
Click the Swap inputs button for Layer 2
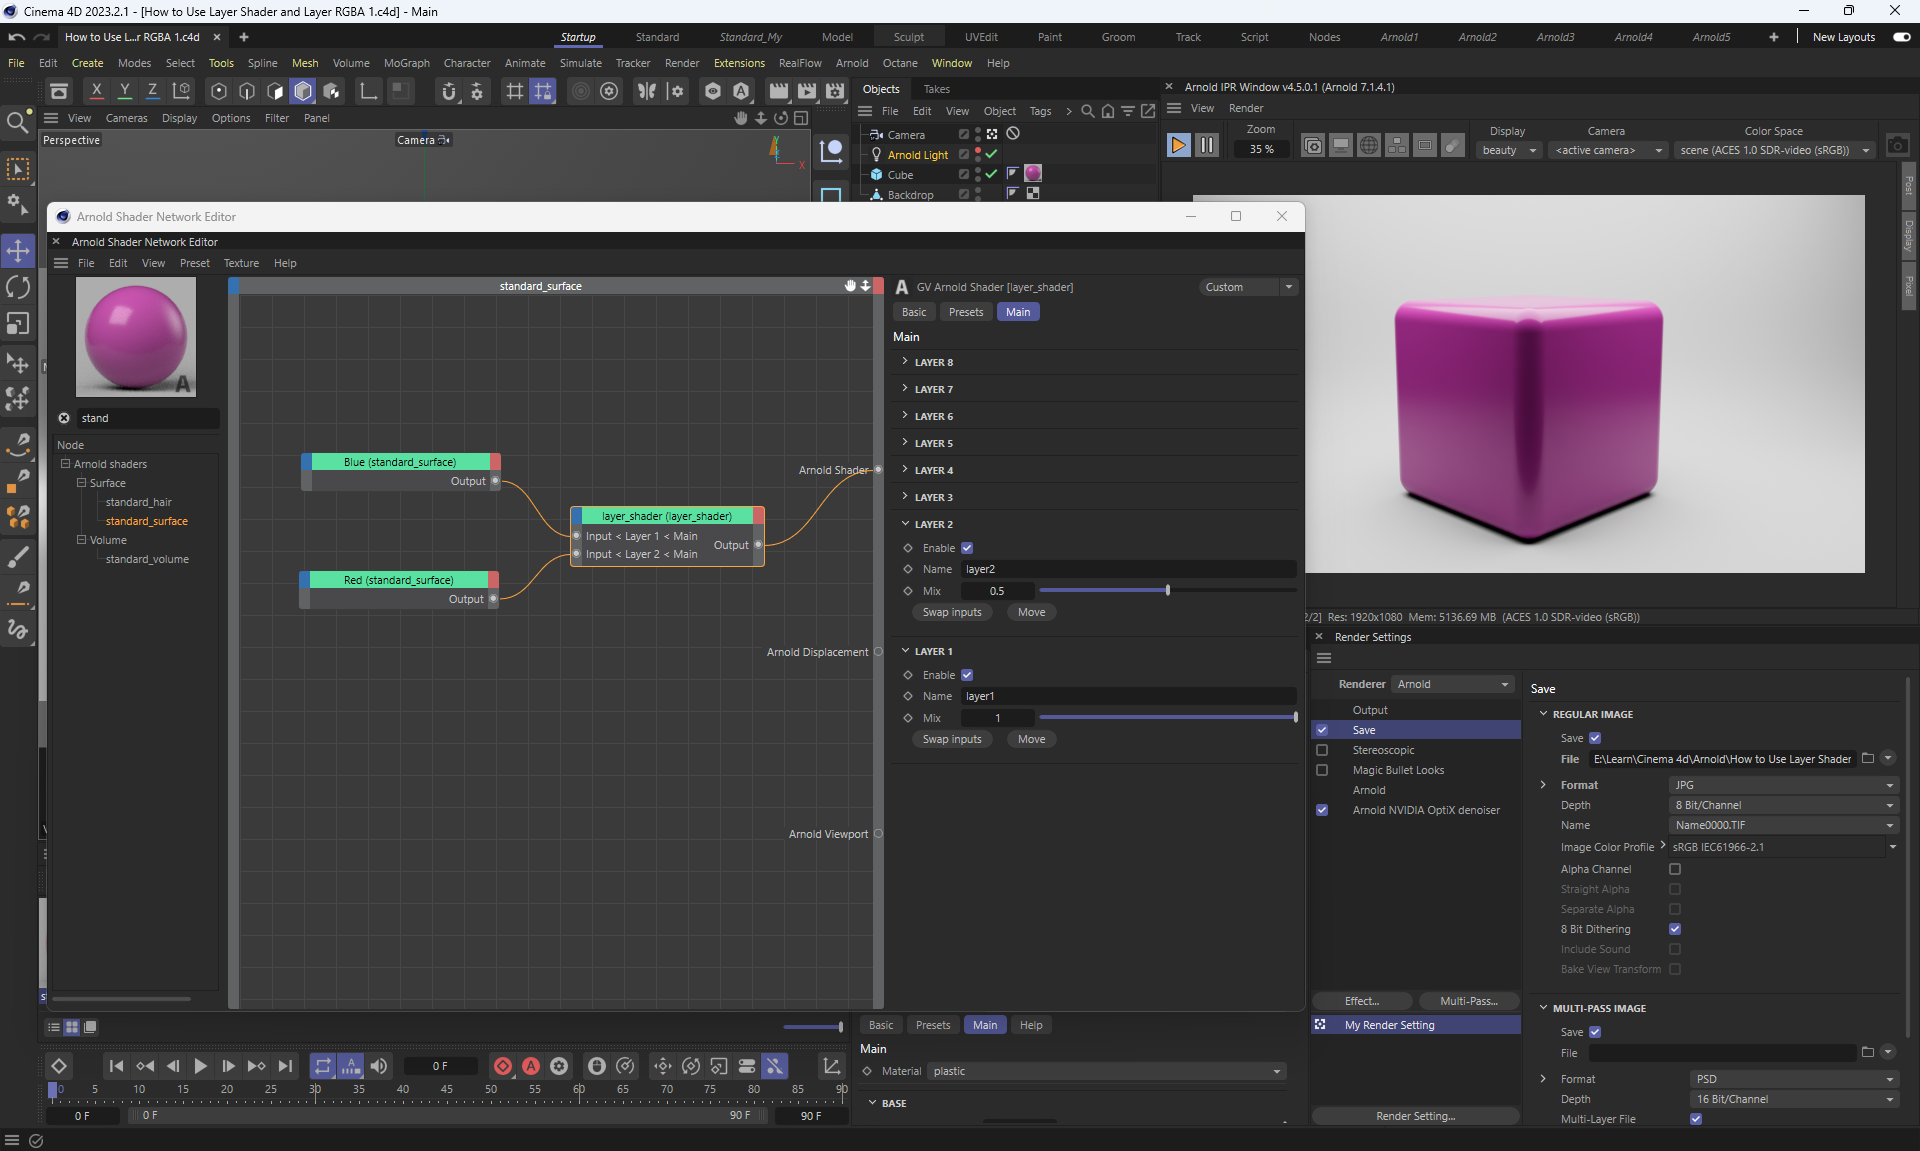[x=951, y=612]
